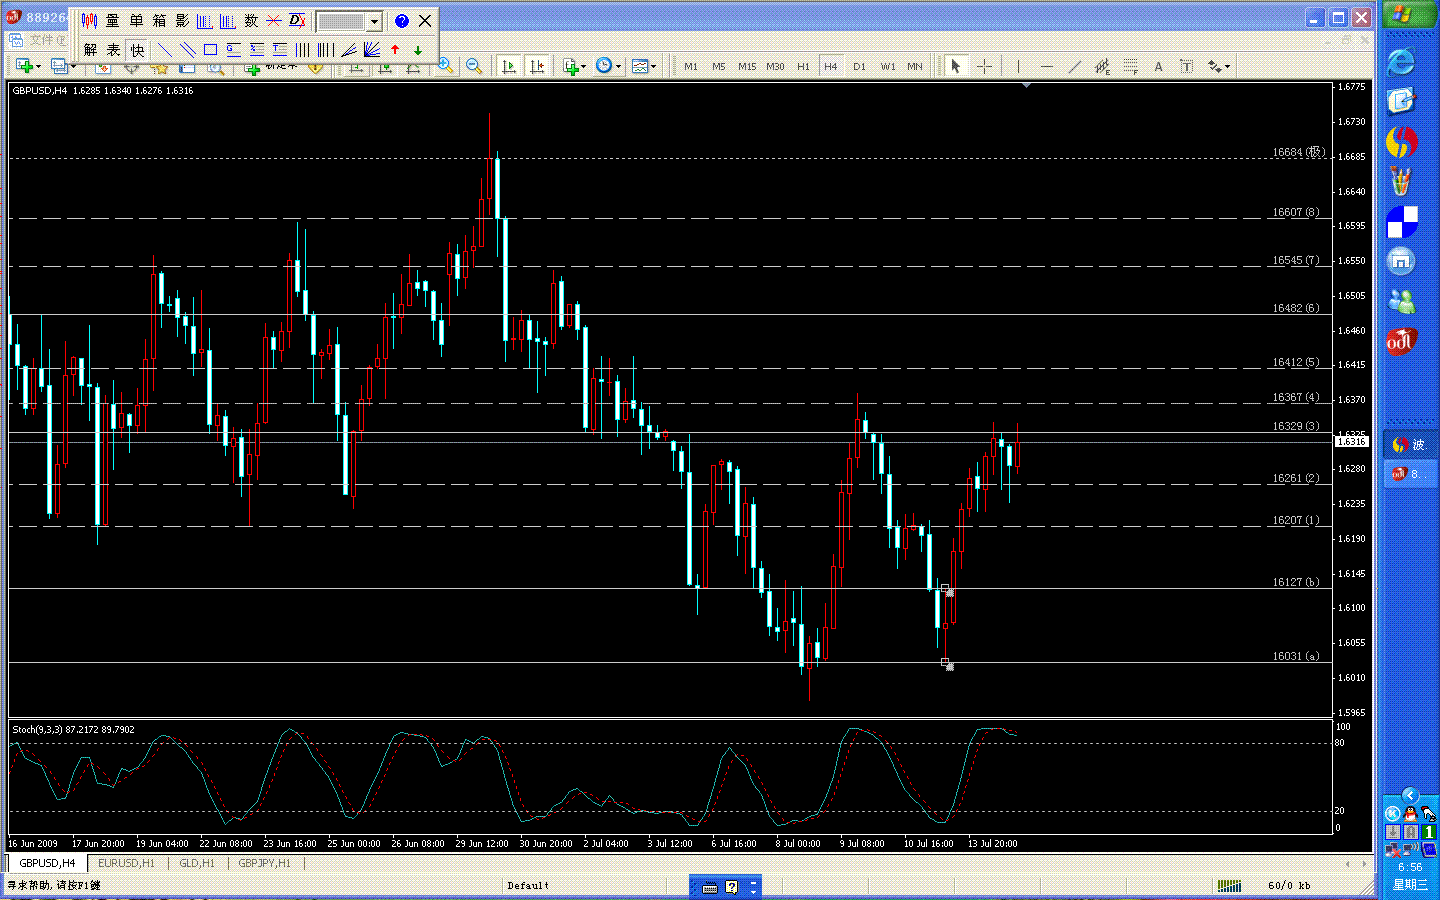Image resolution: width=1440 pixels, height=900 pixels.
Task: Switch to GBPJPY,H1 chart tab
Action: click(264, 863)
